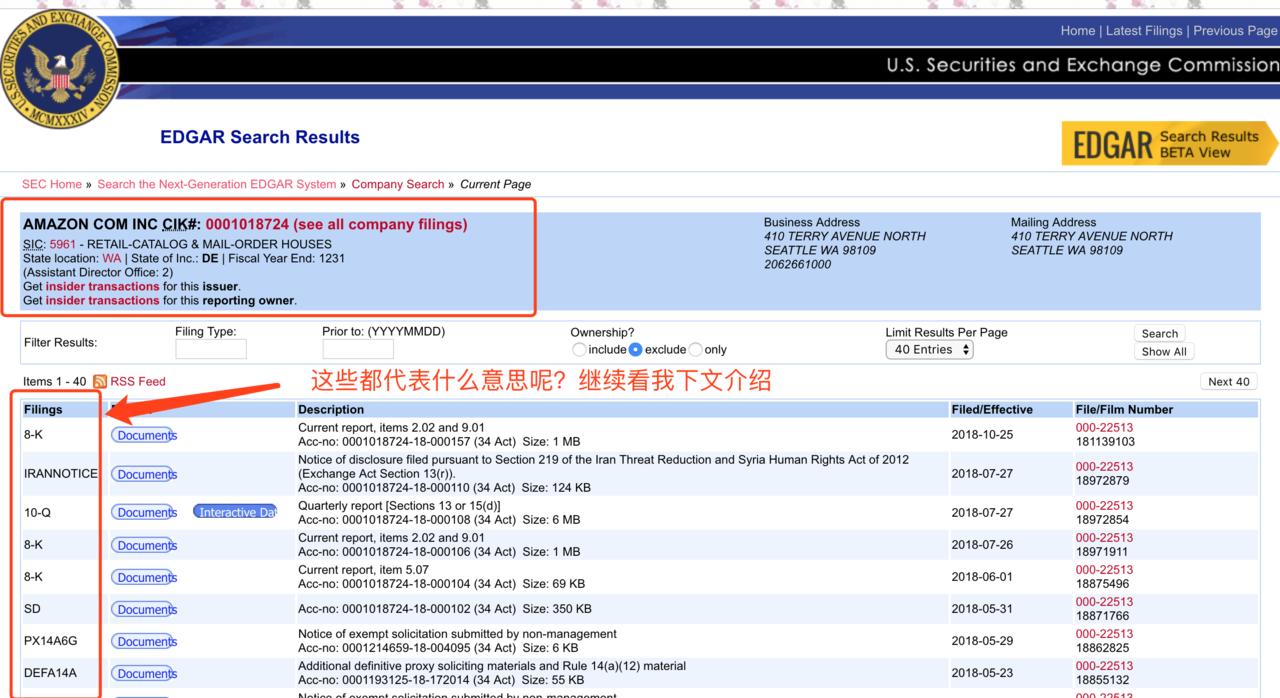Select the include ownership radio button
This screenshot has width=1280, height=698.
[x=579, y=350]
